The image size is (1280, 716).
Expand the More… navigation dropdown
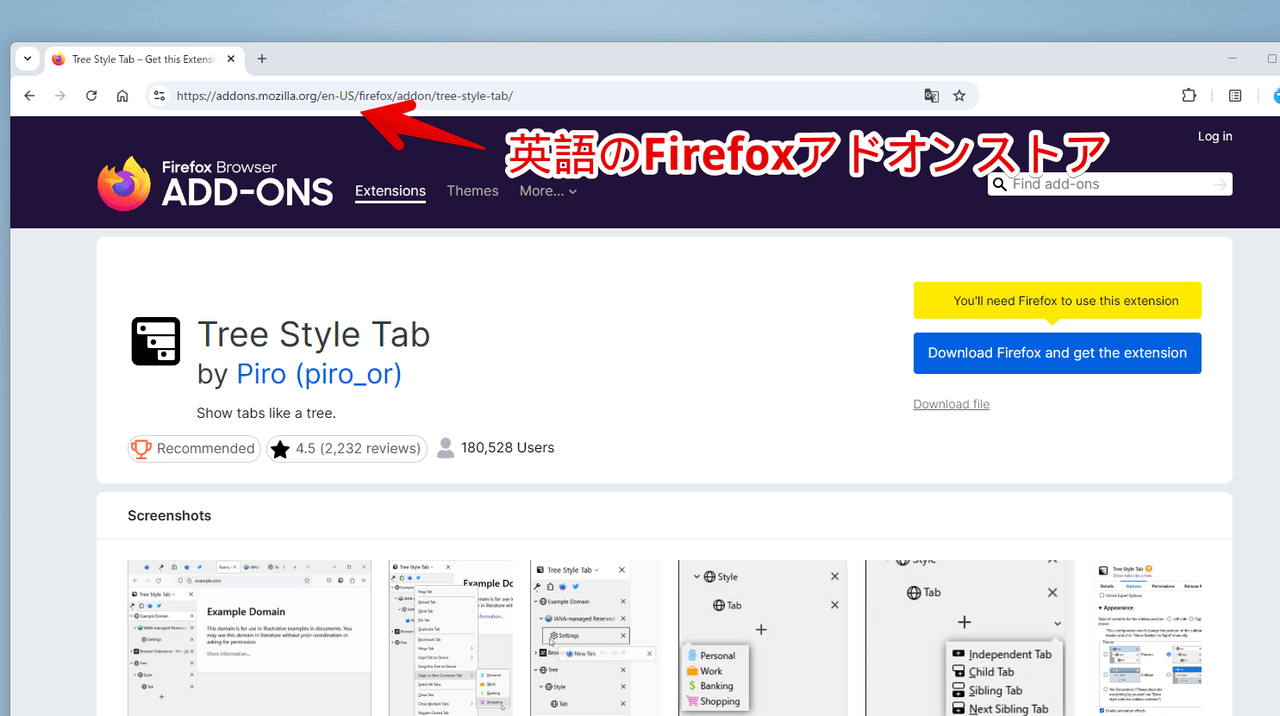point(548,191)
